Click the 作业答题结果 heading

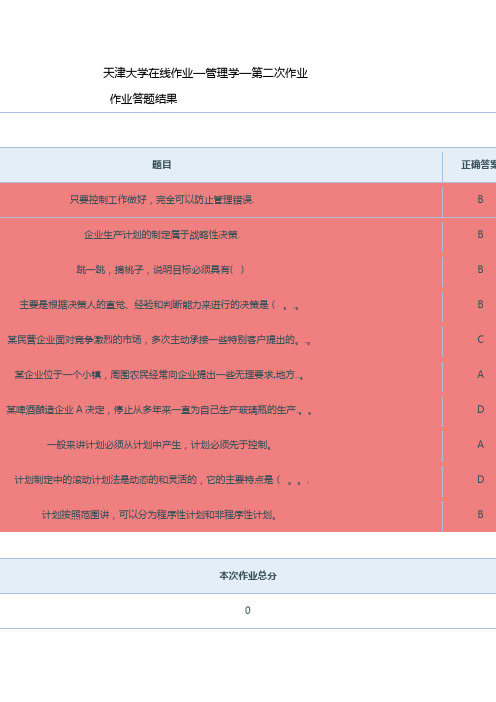point(143,98)
